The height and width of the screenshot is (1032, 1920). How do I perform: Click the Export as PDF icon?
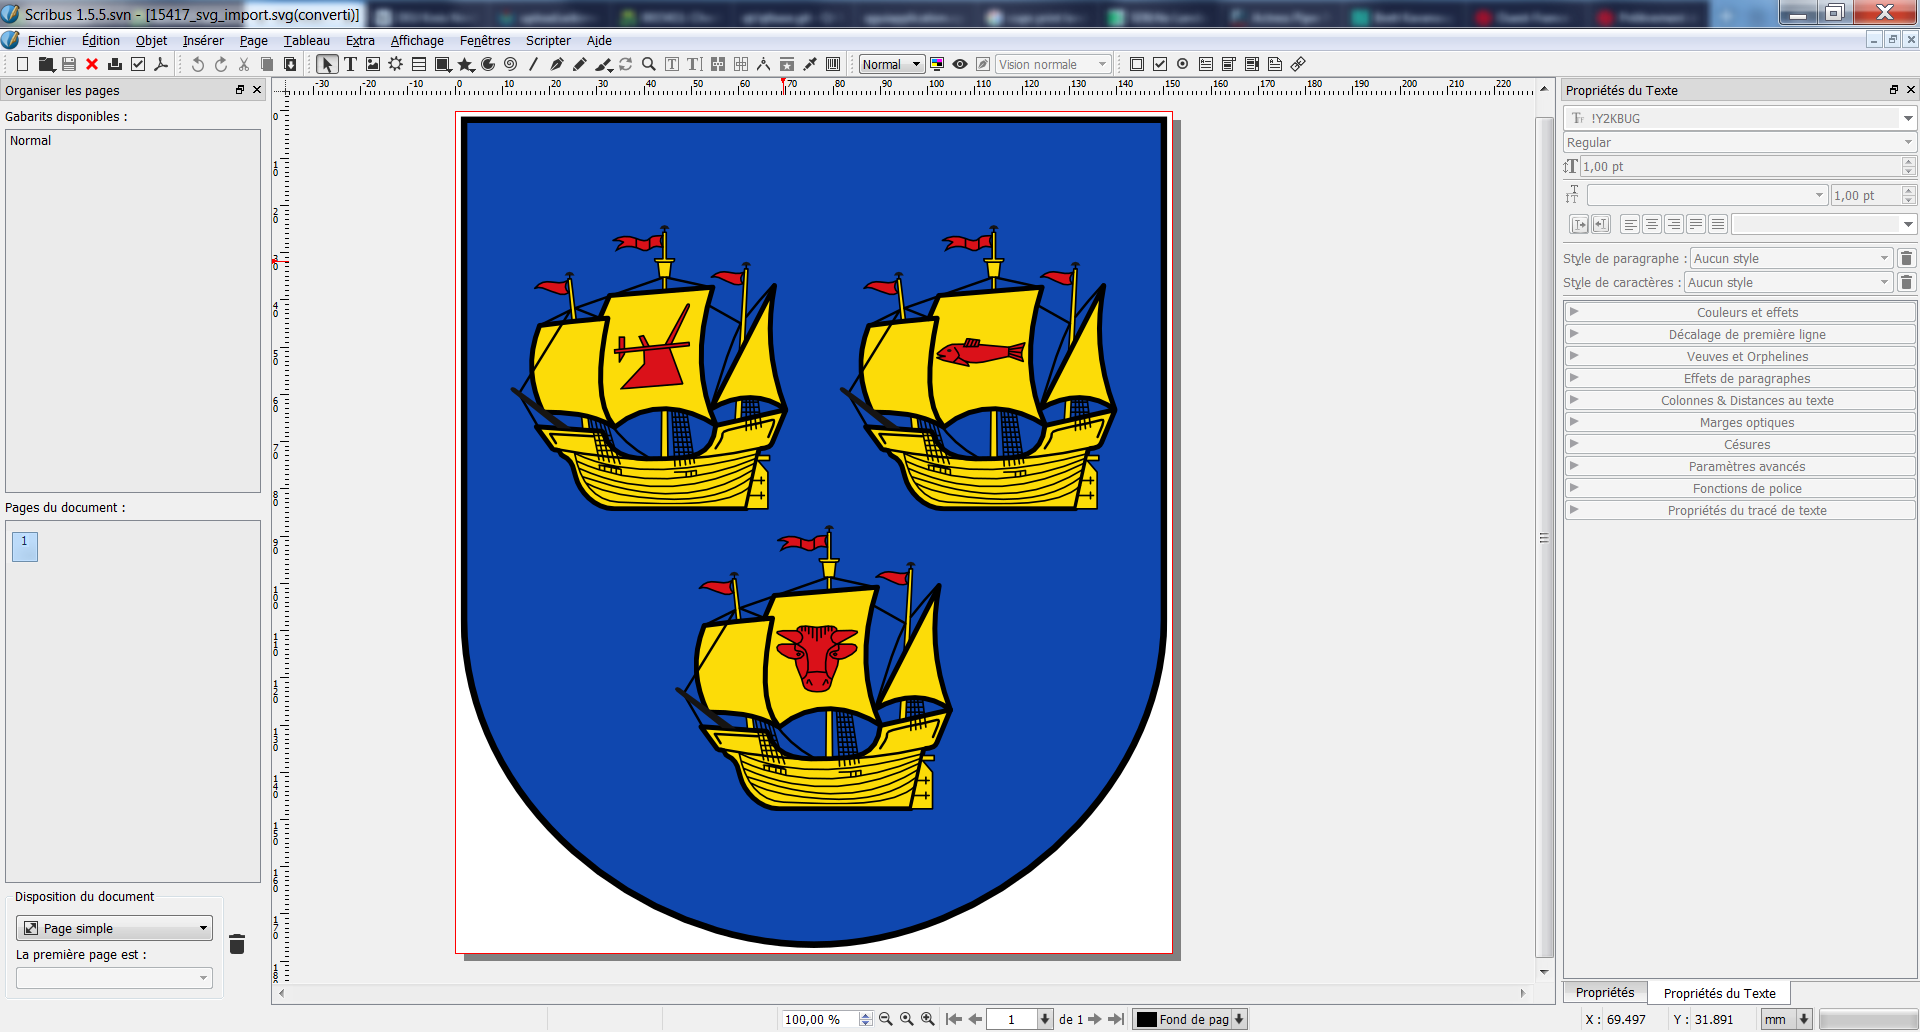(x=161, y=64)
